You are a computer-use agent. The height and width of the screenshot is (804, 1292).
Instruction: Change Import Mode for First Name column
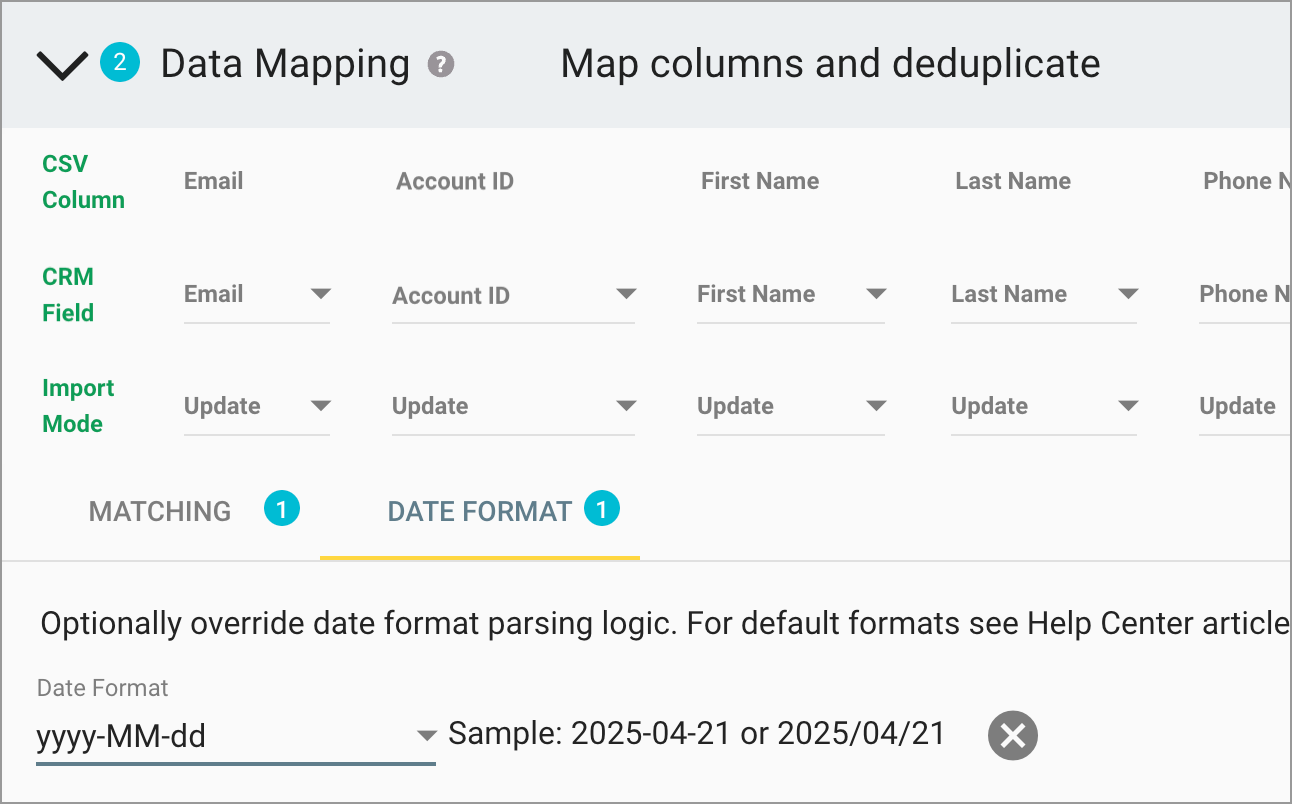click(791, 407)
